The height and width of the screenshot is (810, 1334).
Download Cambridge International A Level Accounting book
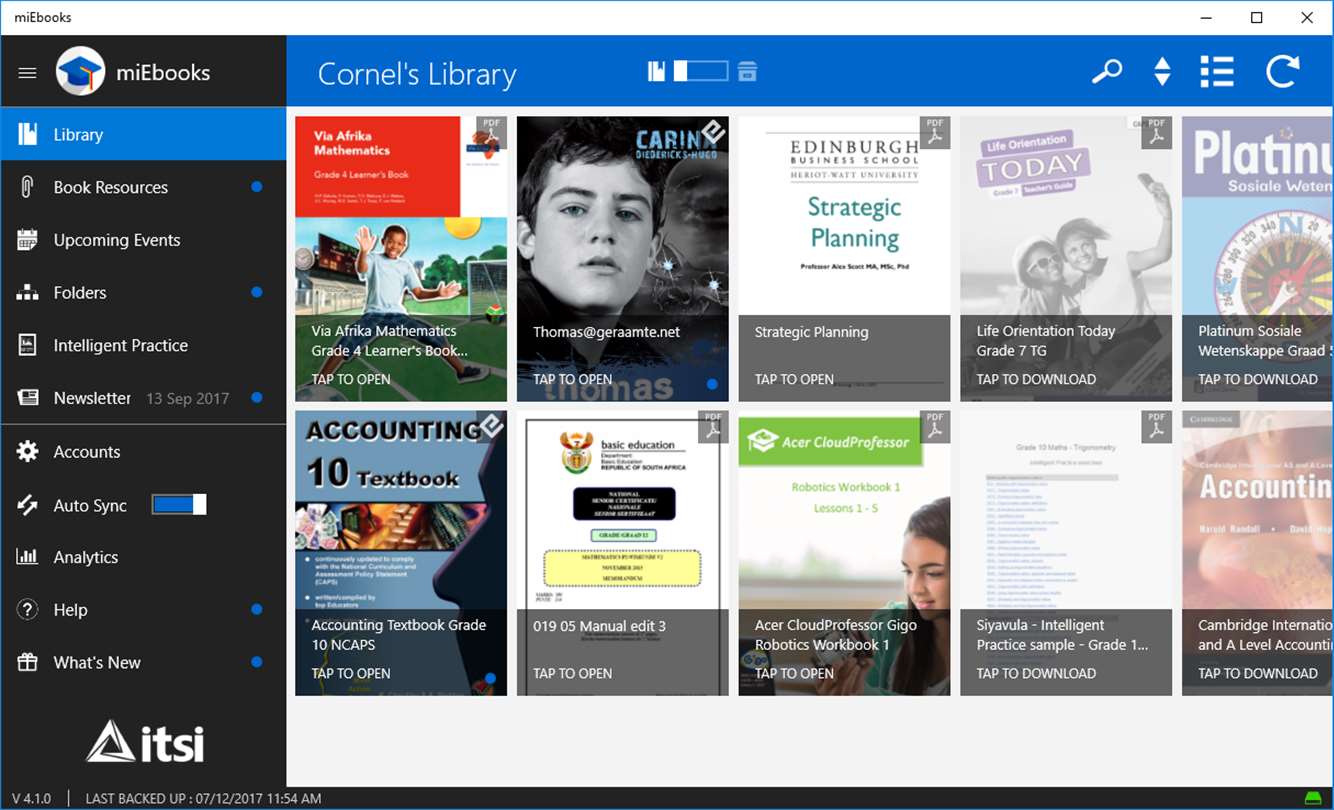[x=1258, y=553]
